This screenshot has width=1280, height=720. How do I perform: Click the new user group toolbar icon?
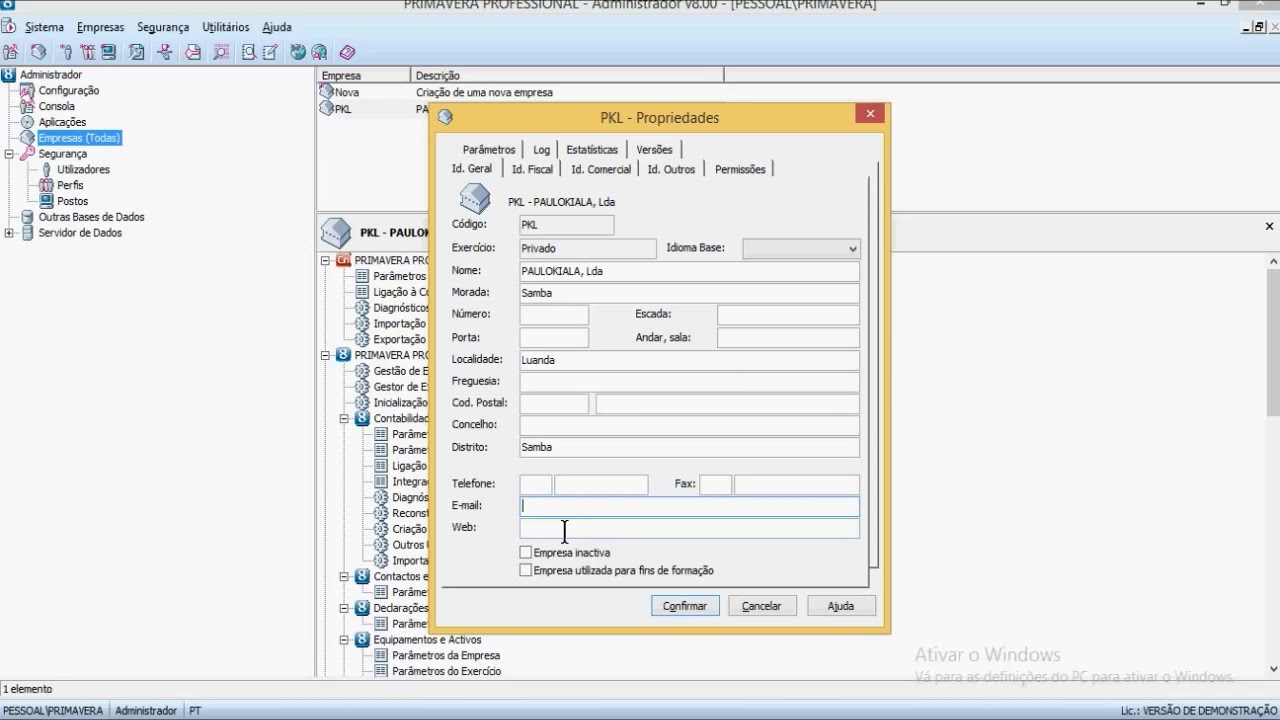click(x=87, y=52)
